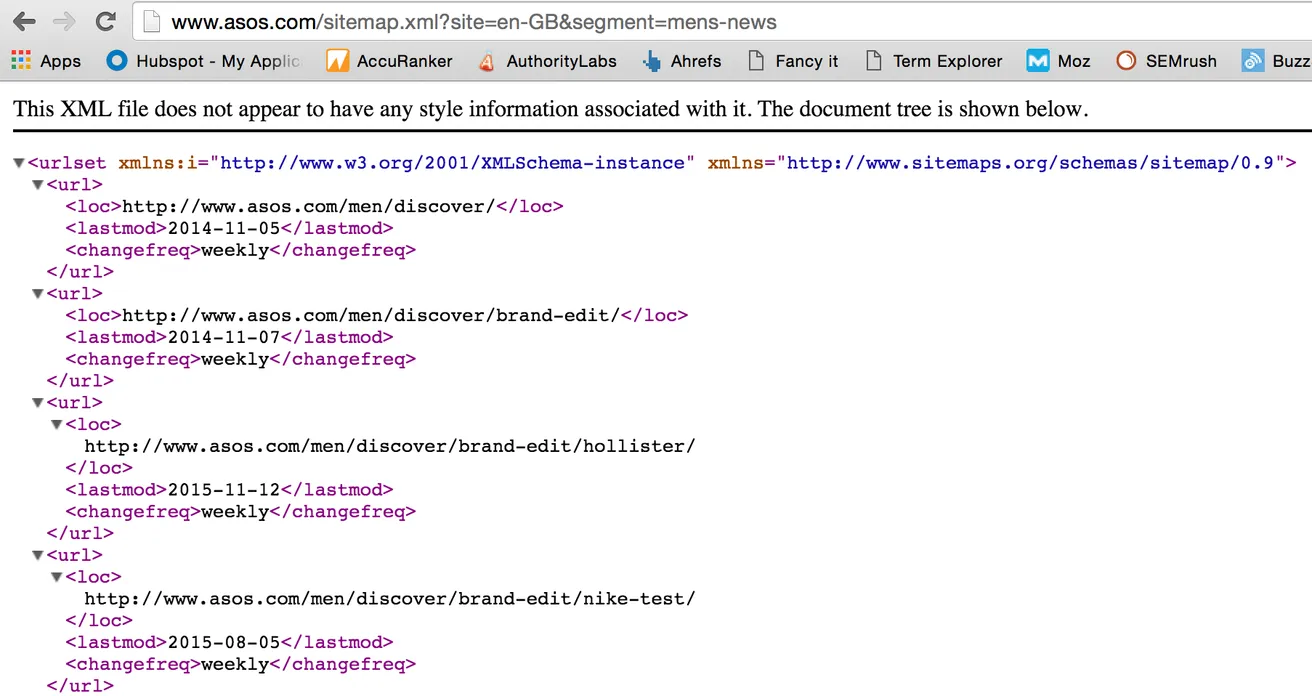Click the Ahrefs blue hand favicon
This screenshot has height=696, width=1312.
coord(652,62)
